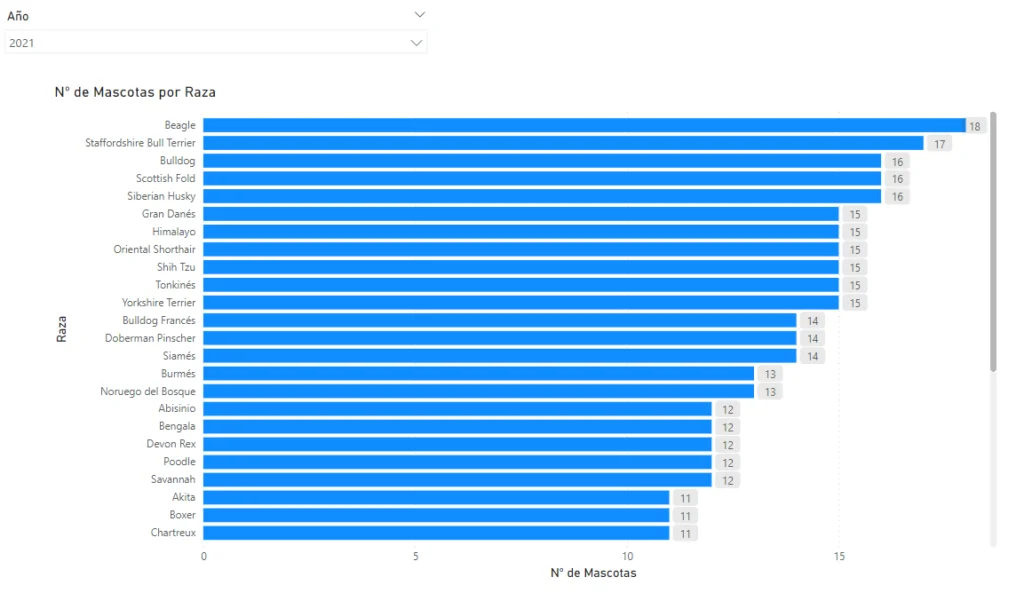Select the Noruego del Bosque bar

tap(478, 391)
